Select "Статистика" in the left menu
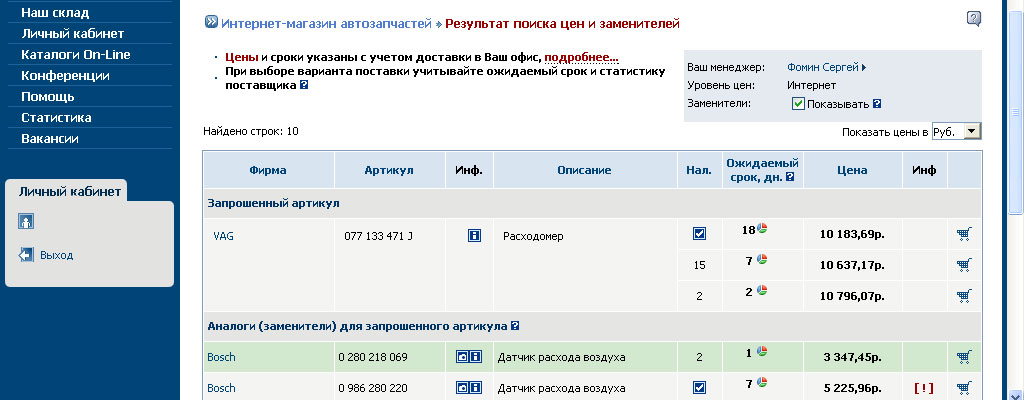This screenshot has width=1024, height=400. coord(56,117)
